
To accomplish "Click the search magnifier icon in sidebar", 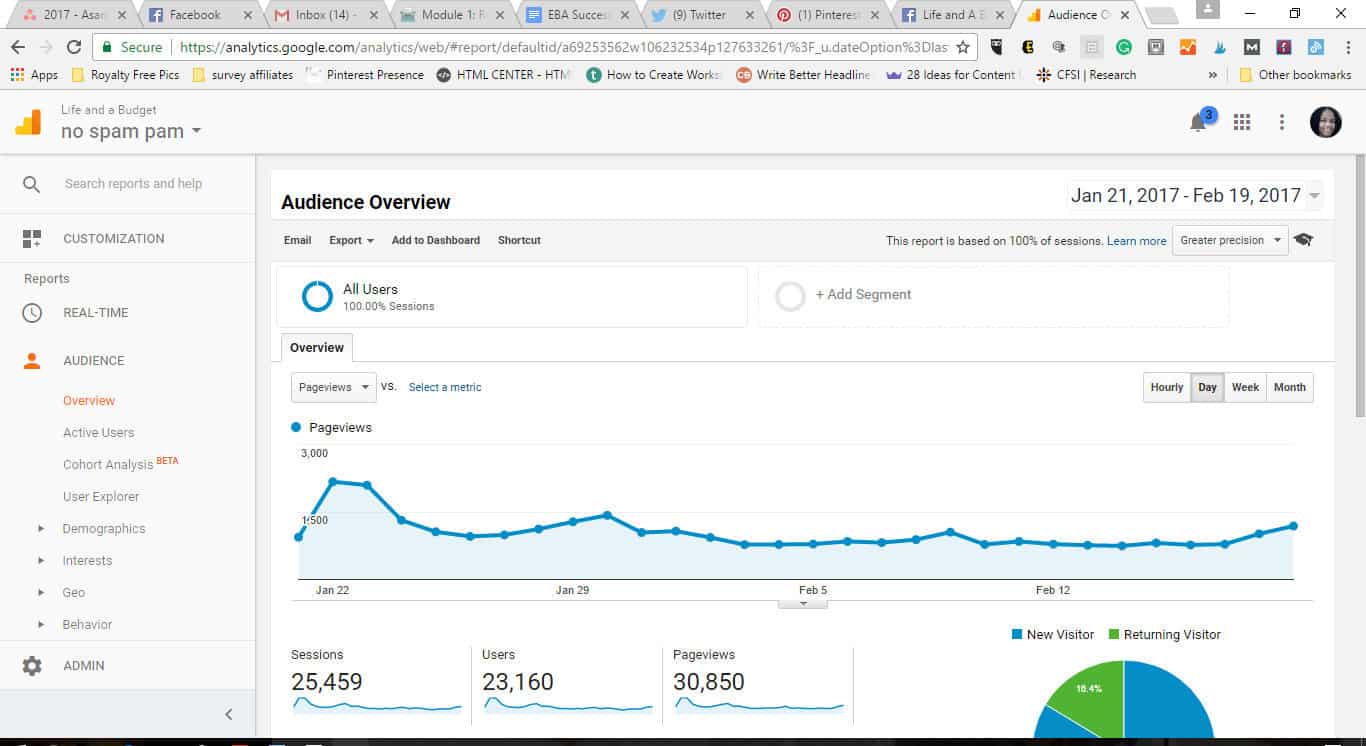I will [x=32, y=184].
